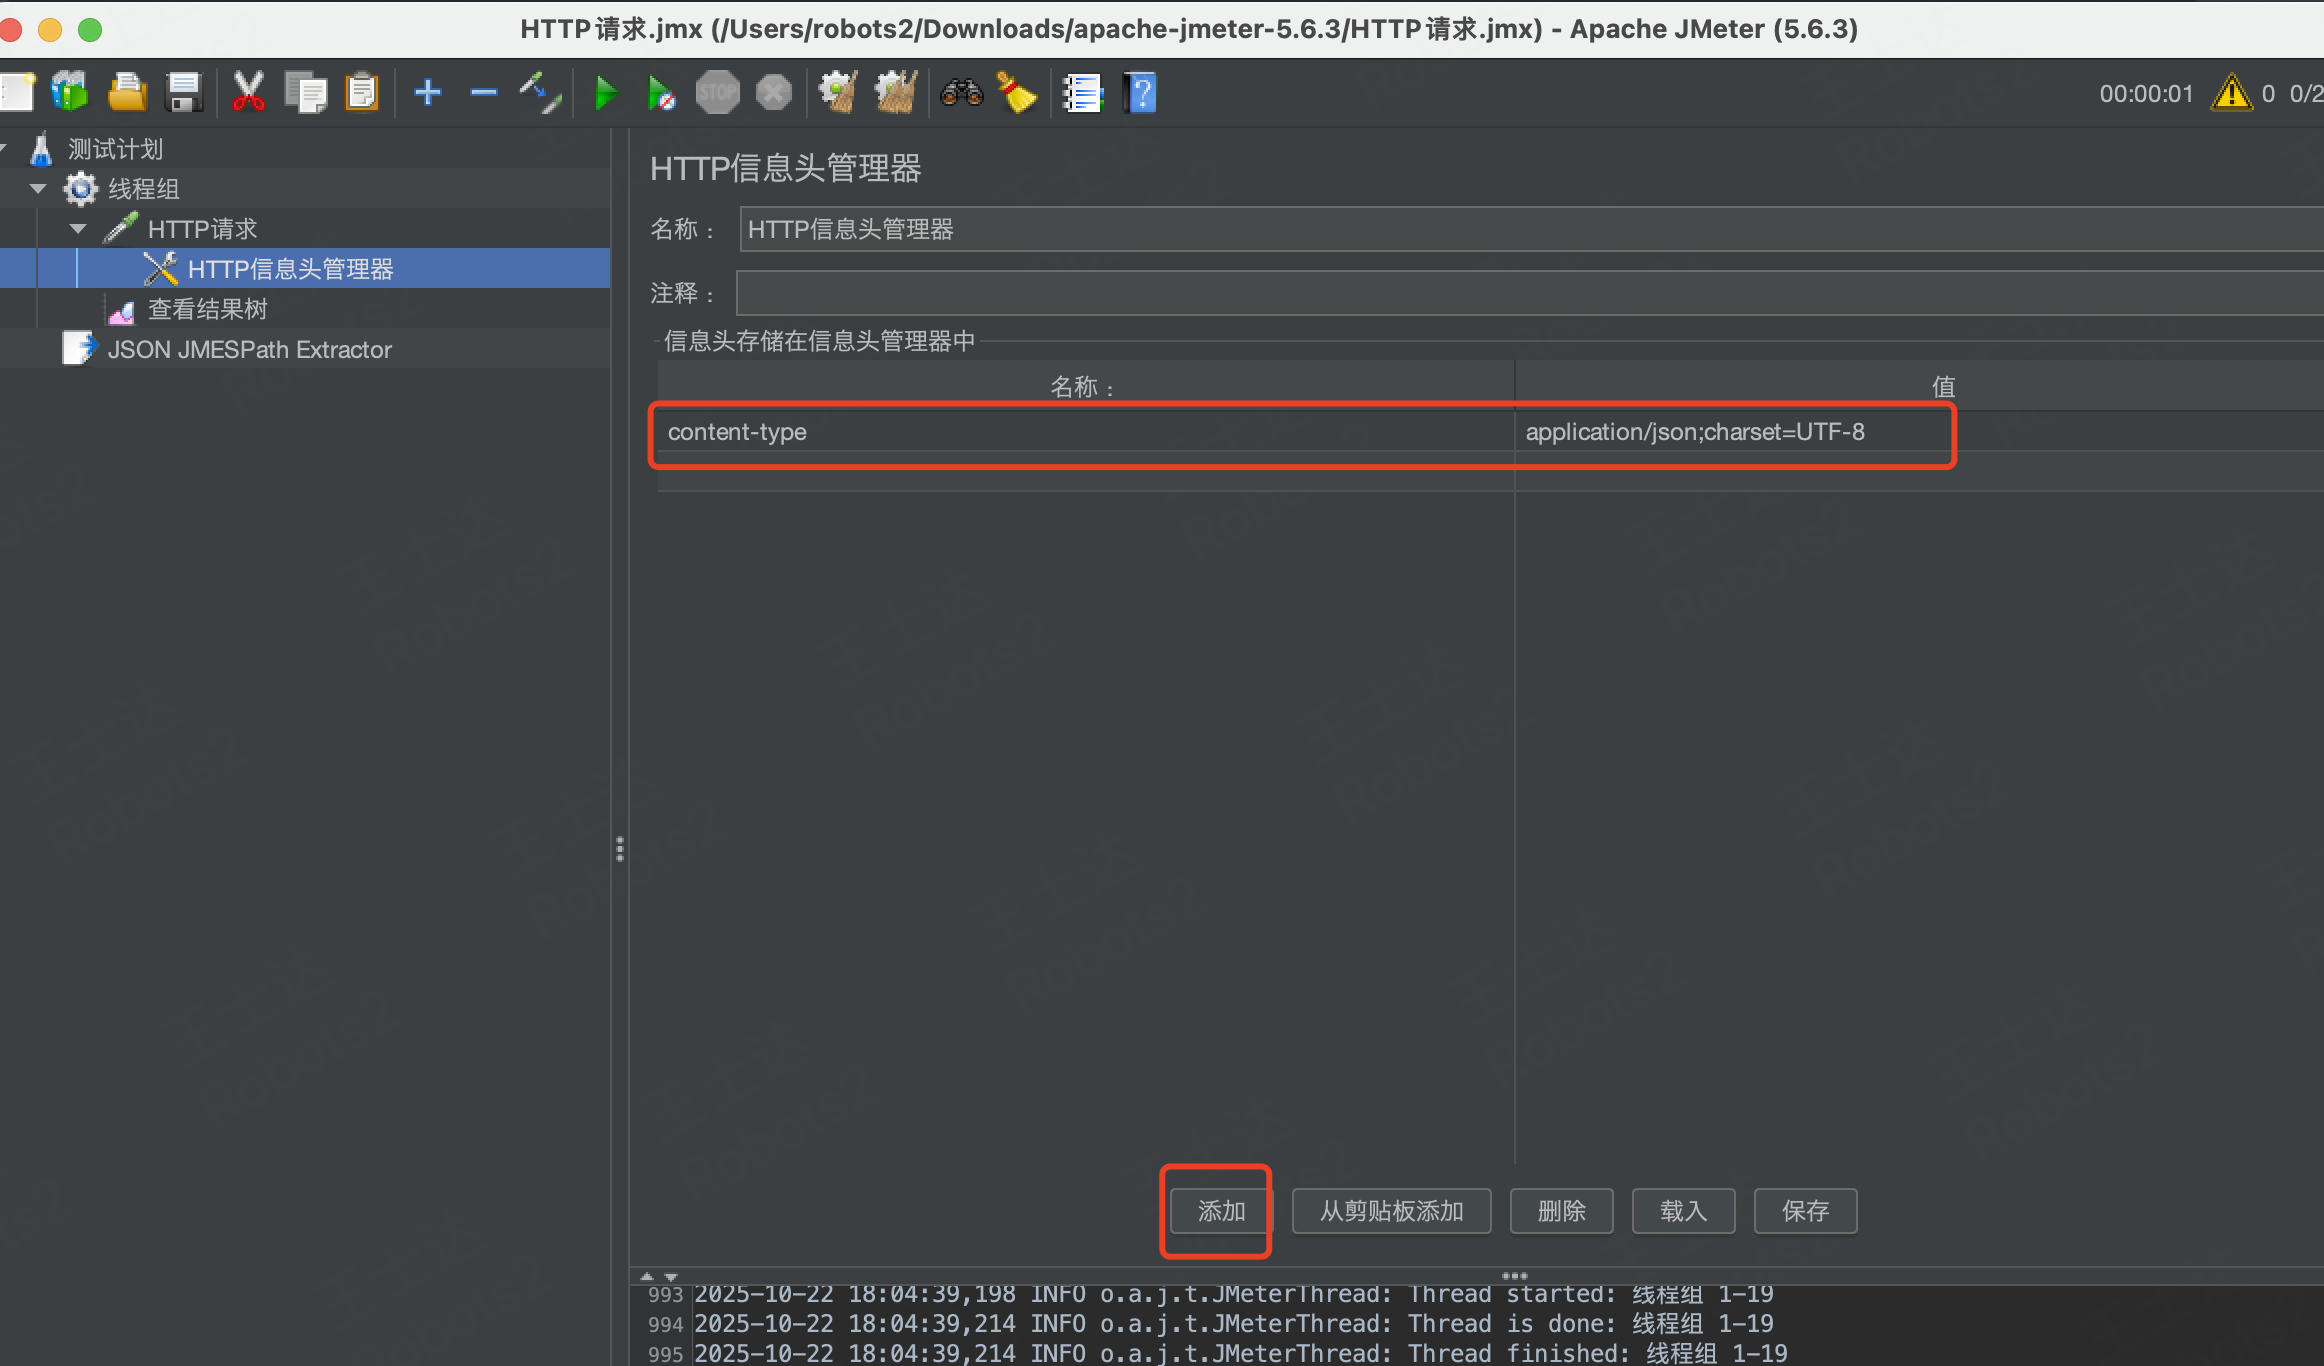Image resolution: width=2324 pixels, height=1366 pixels.
Task: Select 查看结果树 in the tree
Action: (207, 310)
